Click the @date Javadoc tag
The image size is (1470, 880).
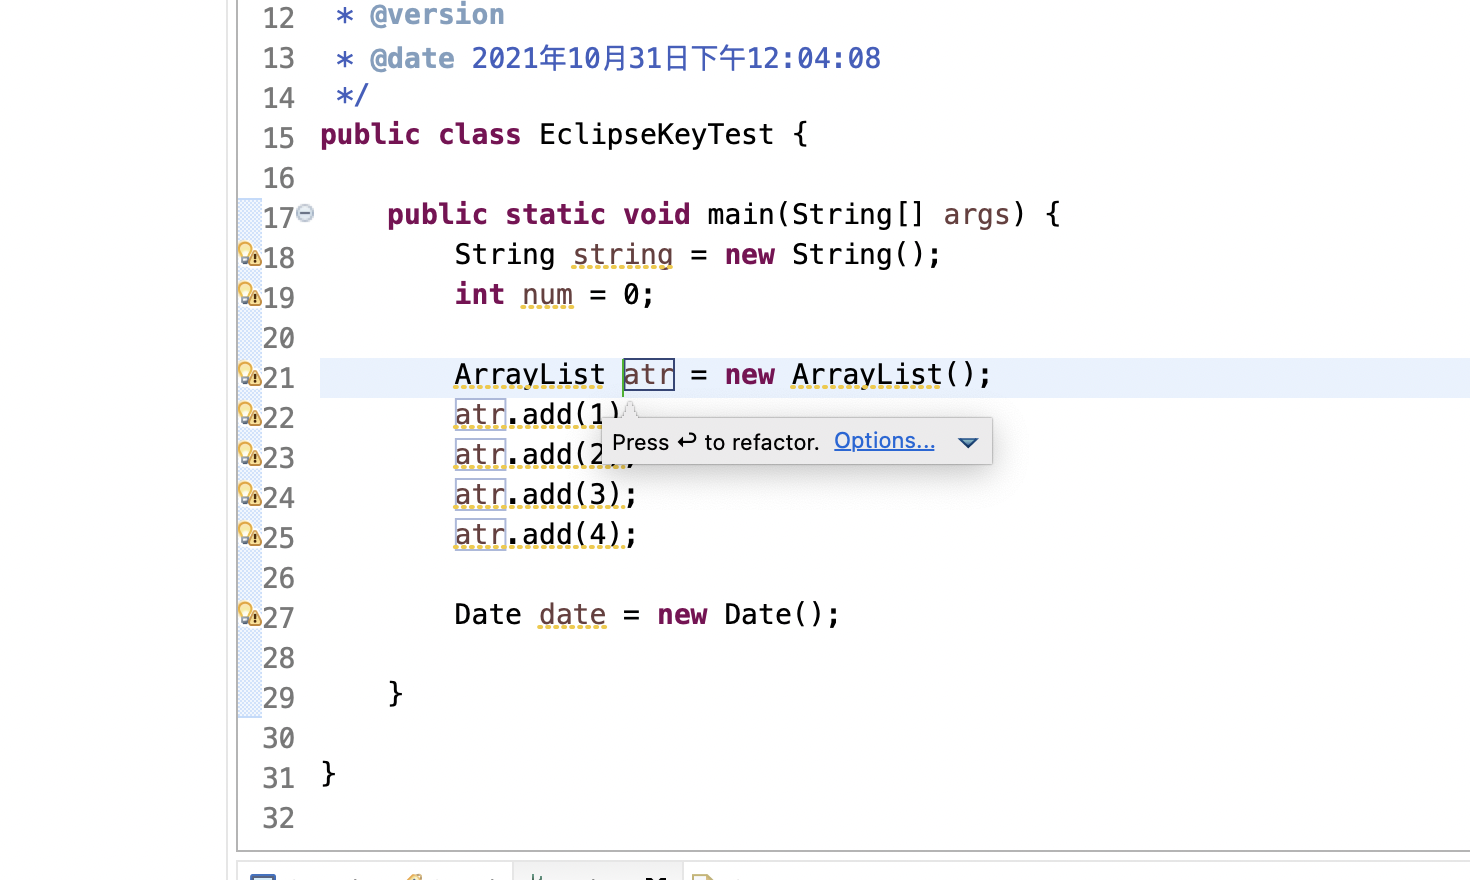412,59
